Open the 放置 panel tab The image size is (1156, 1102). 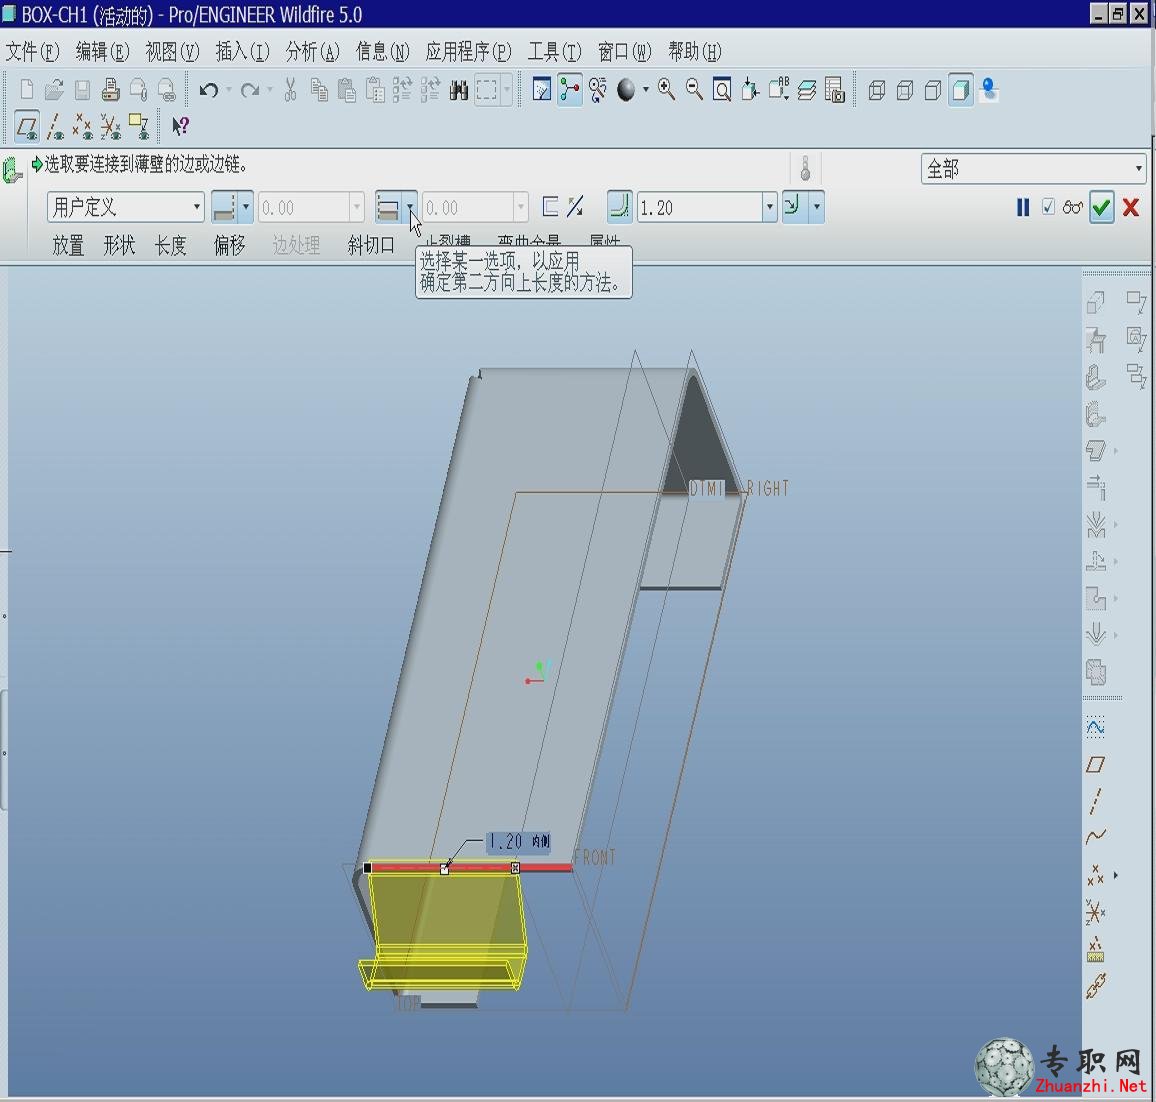68,245
